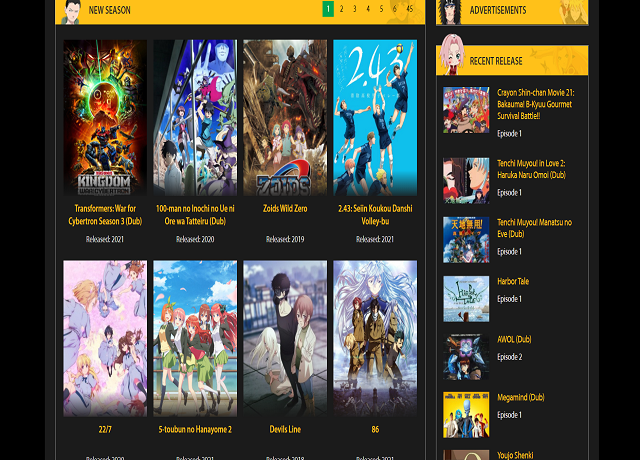Viewport: 640px width, 460px height.
Task: Click the New Season avatar icon
Action: coord(70,11)
